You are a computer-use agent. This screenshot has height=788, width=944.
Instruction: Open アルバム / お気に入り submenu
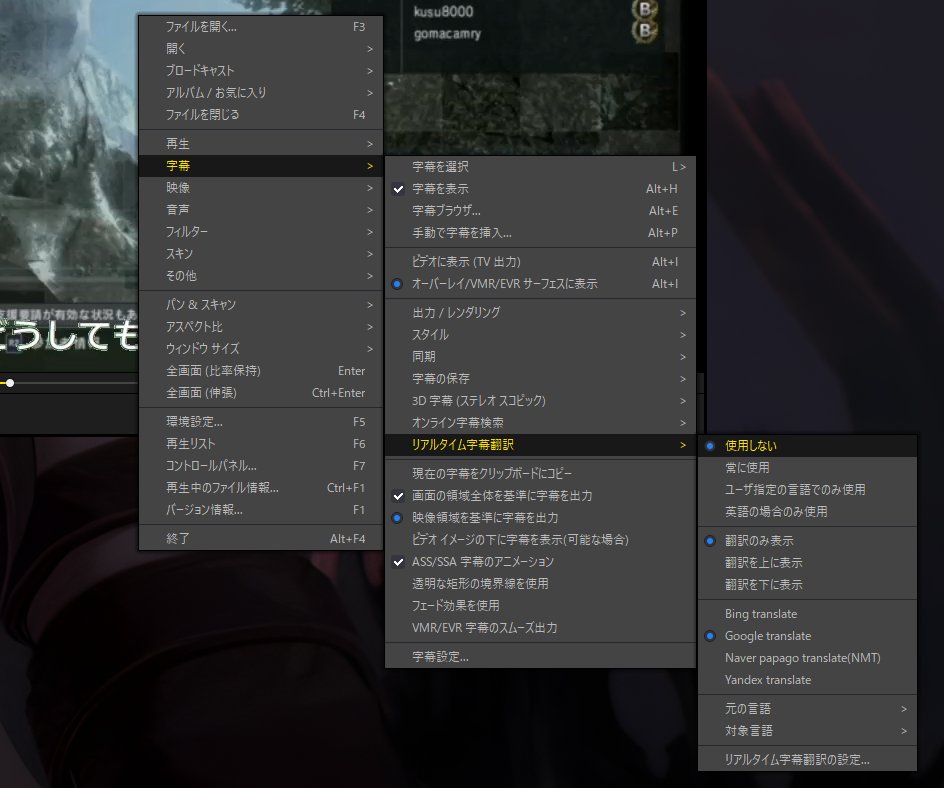pos(261,93)
